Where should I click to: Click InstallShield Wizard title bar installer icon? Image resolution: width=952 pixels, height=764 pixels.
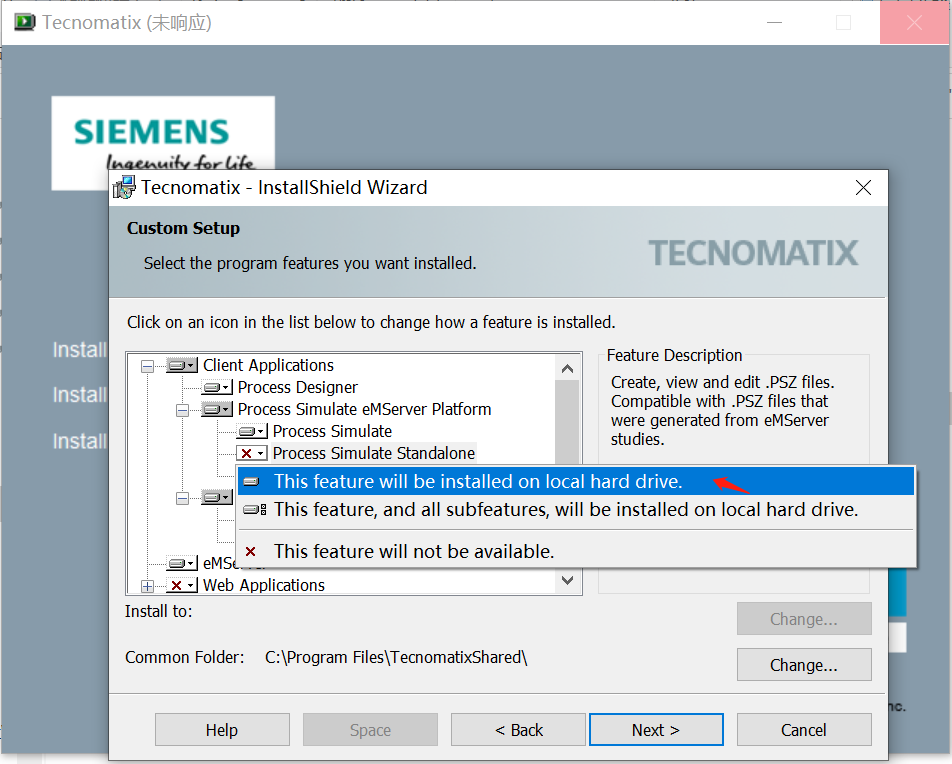pos(124,188)
